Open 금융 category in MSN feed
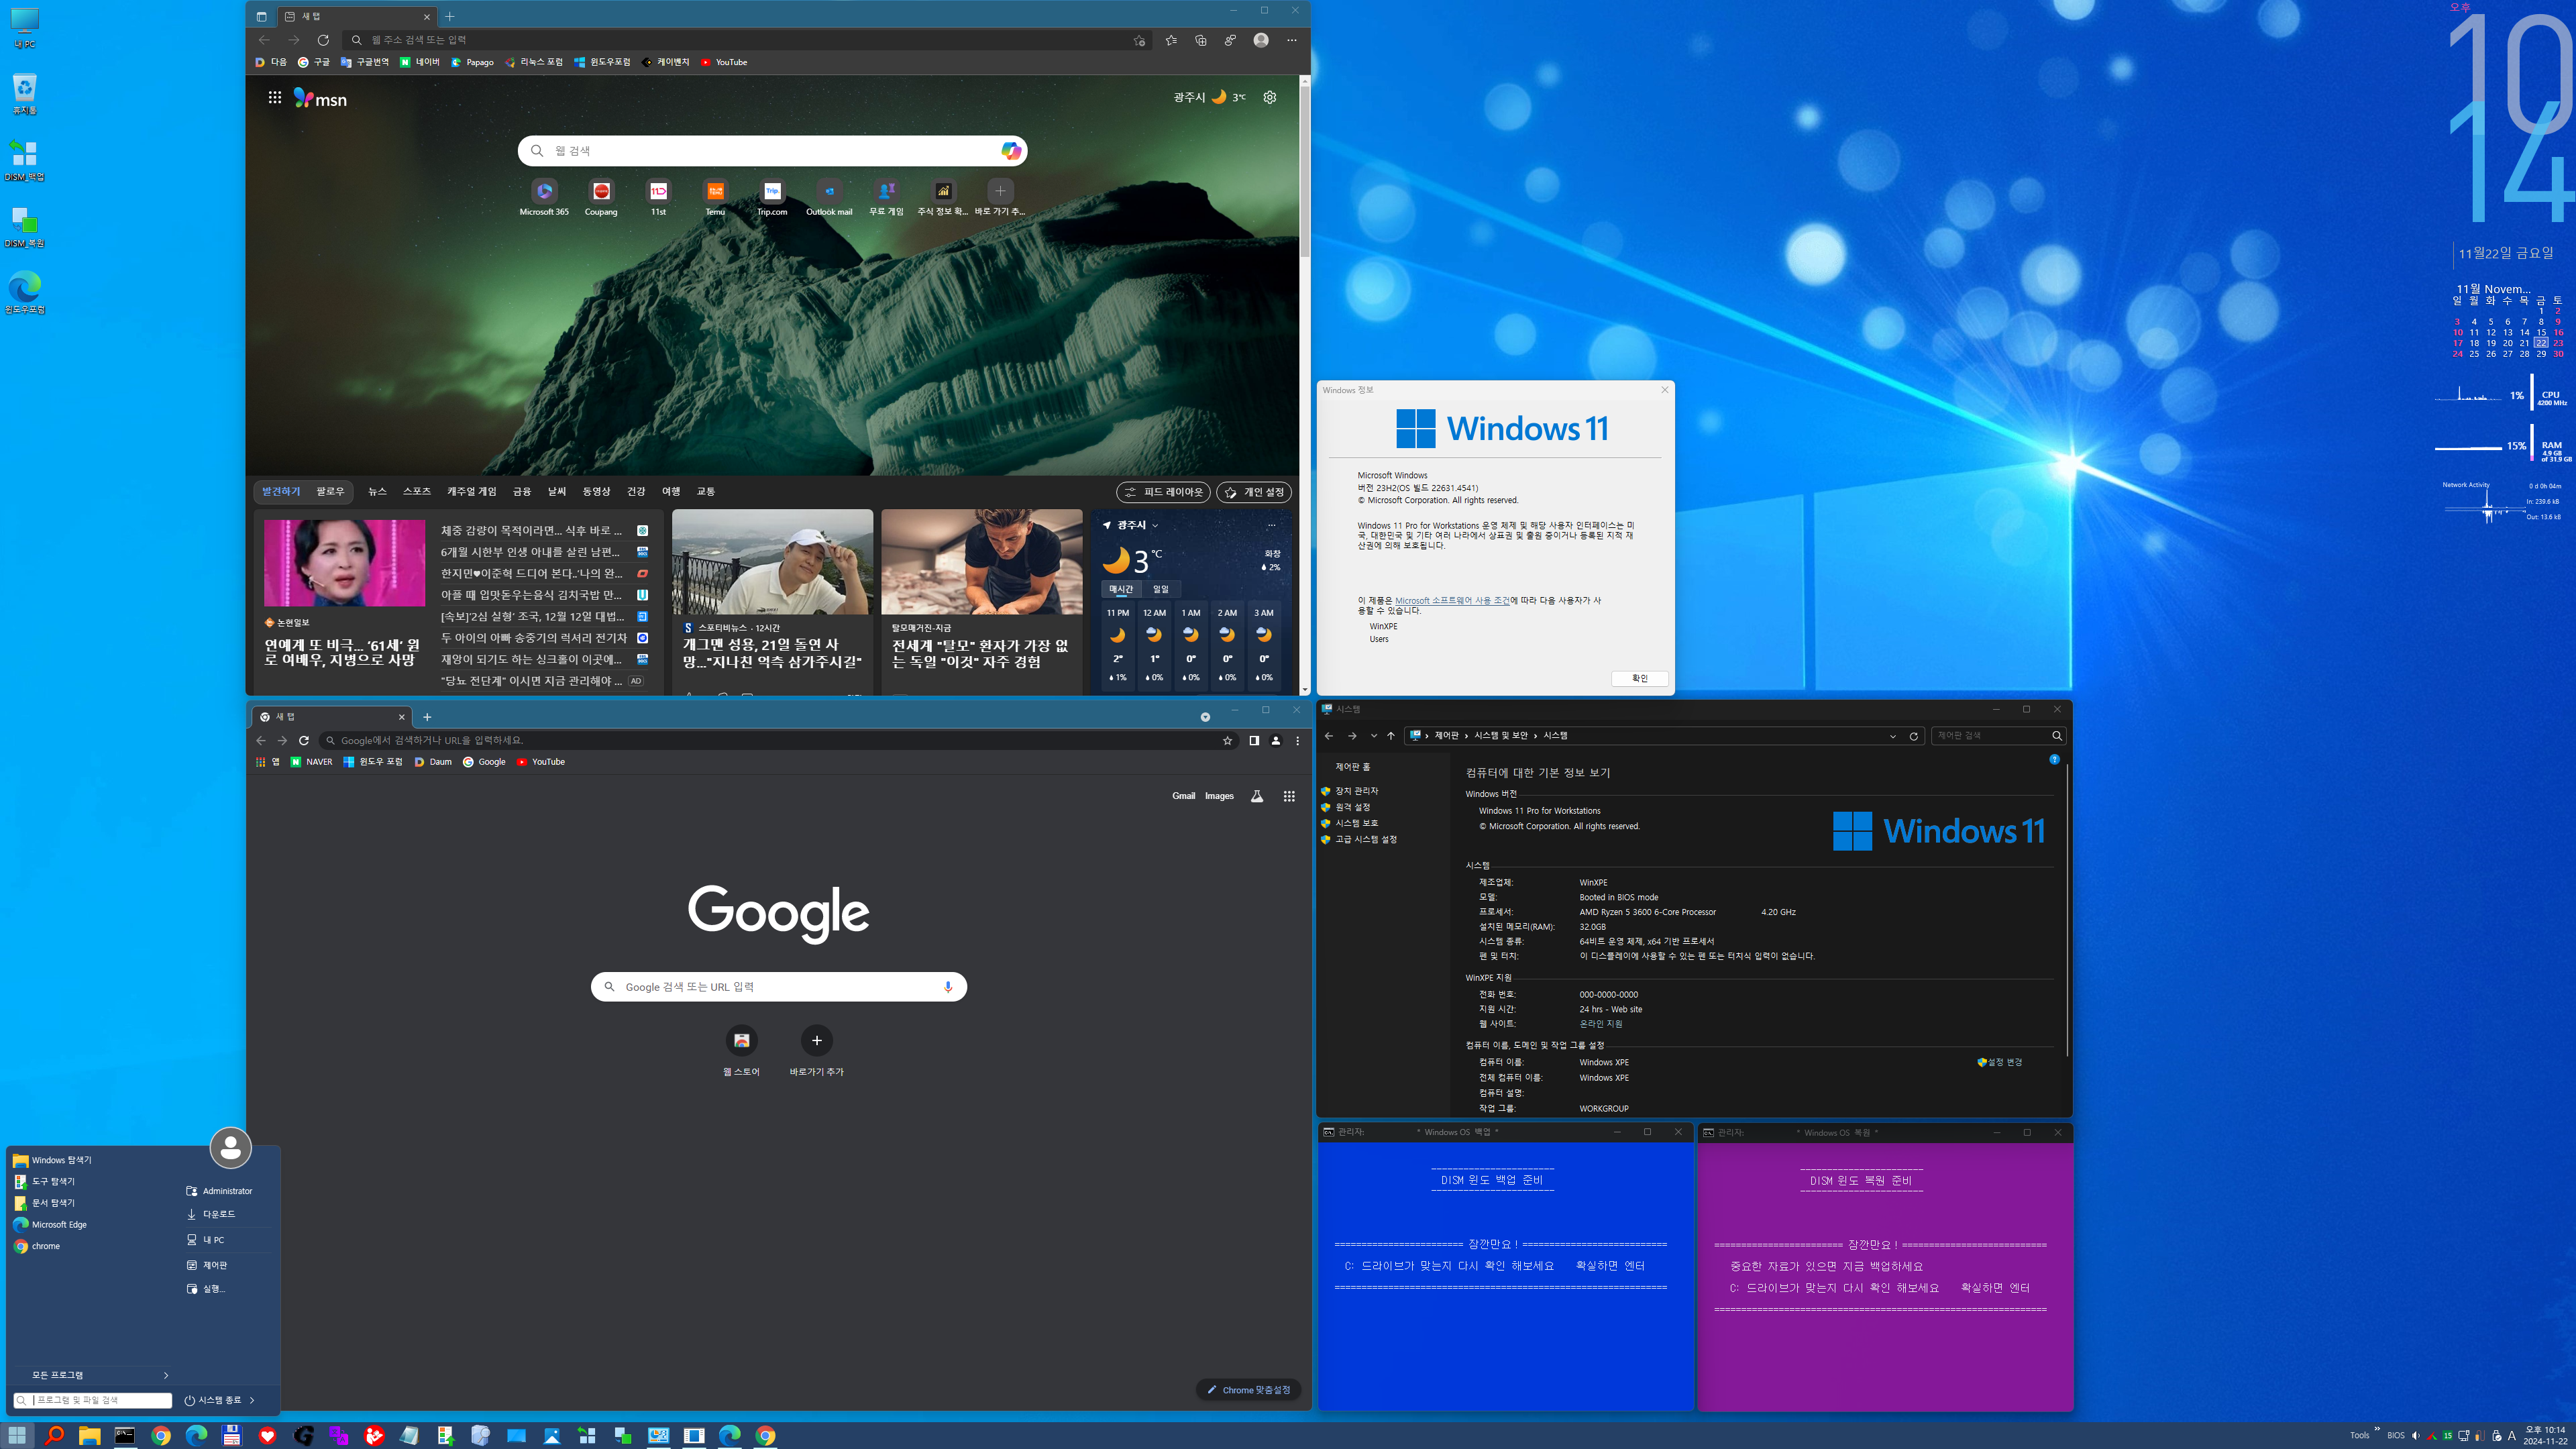The width and height of the screenshot is (2576, 1449). pos(522,491)
